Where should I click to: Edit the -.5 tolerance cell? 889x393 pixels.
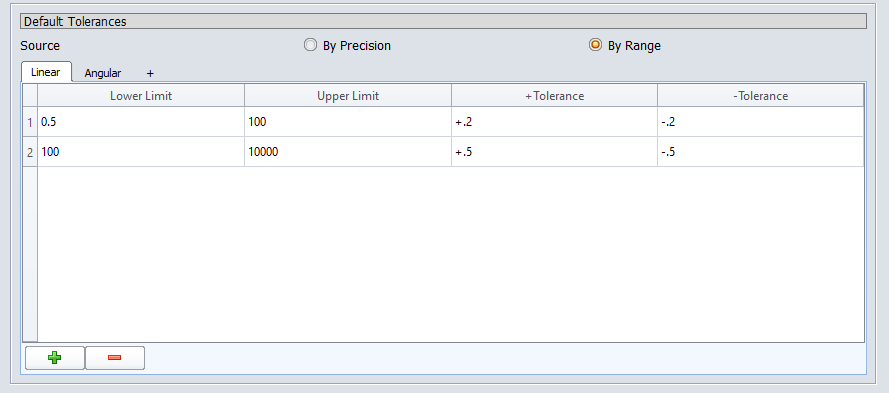(x=761, y=152)
